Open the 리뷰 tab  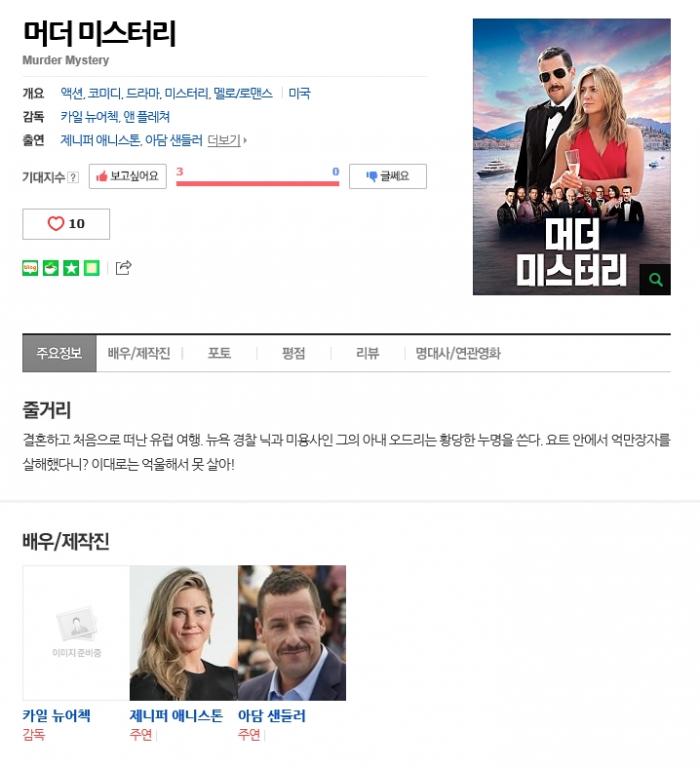[367, 353]
